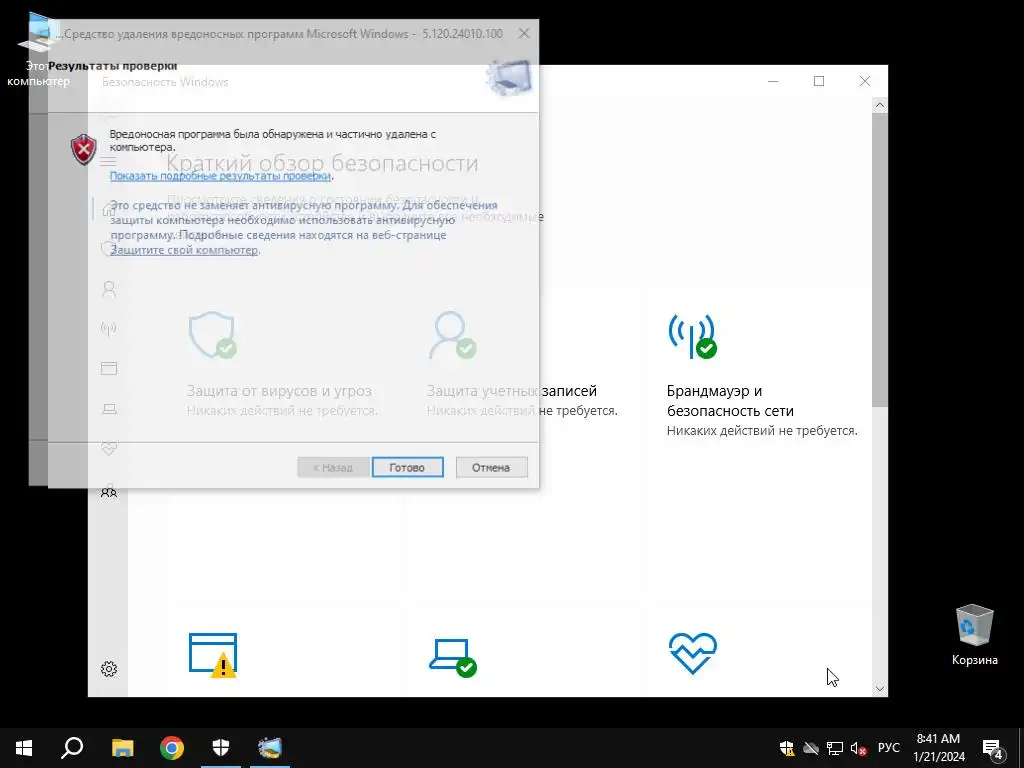Screen dimensions: 1024x768
Task: Open Корзина recycle bin on desktop
Action: coord(974,635)
